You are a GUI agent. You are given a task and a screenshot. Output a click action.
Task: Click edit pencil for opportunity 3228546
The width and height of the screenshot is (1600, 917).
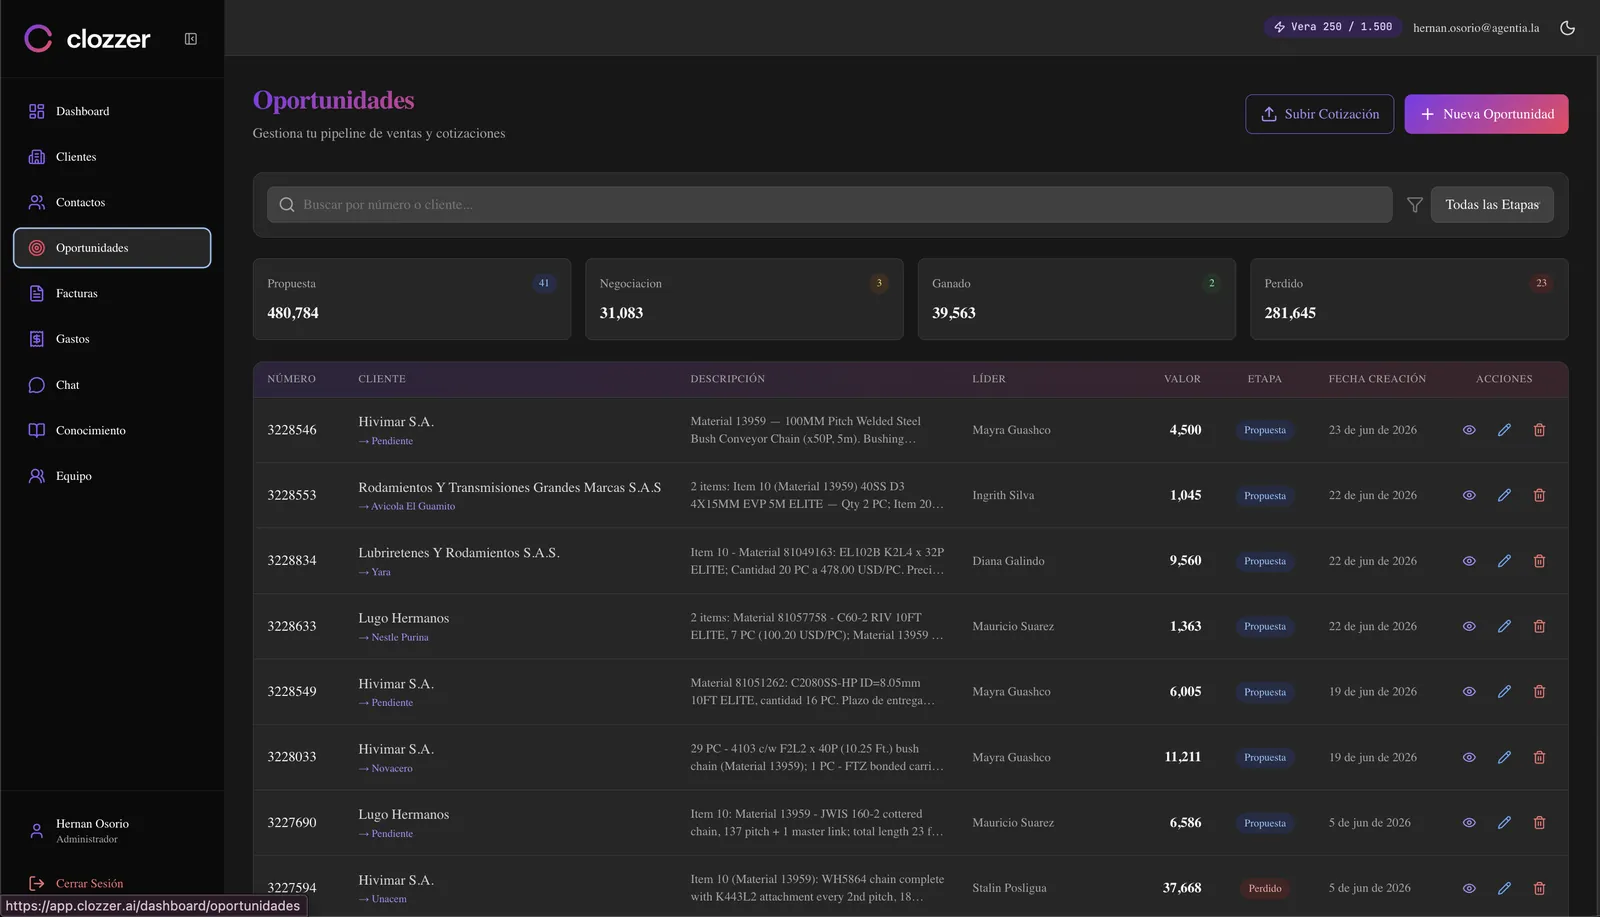1504,430
